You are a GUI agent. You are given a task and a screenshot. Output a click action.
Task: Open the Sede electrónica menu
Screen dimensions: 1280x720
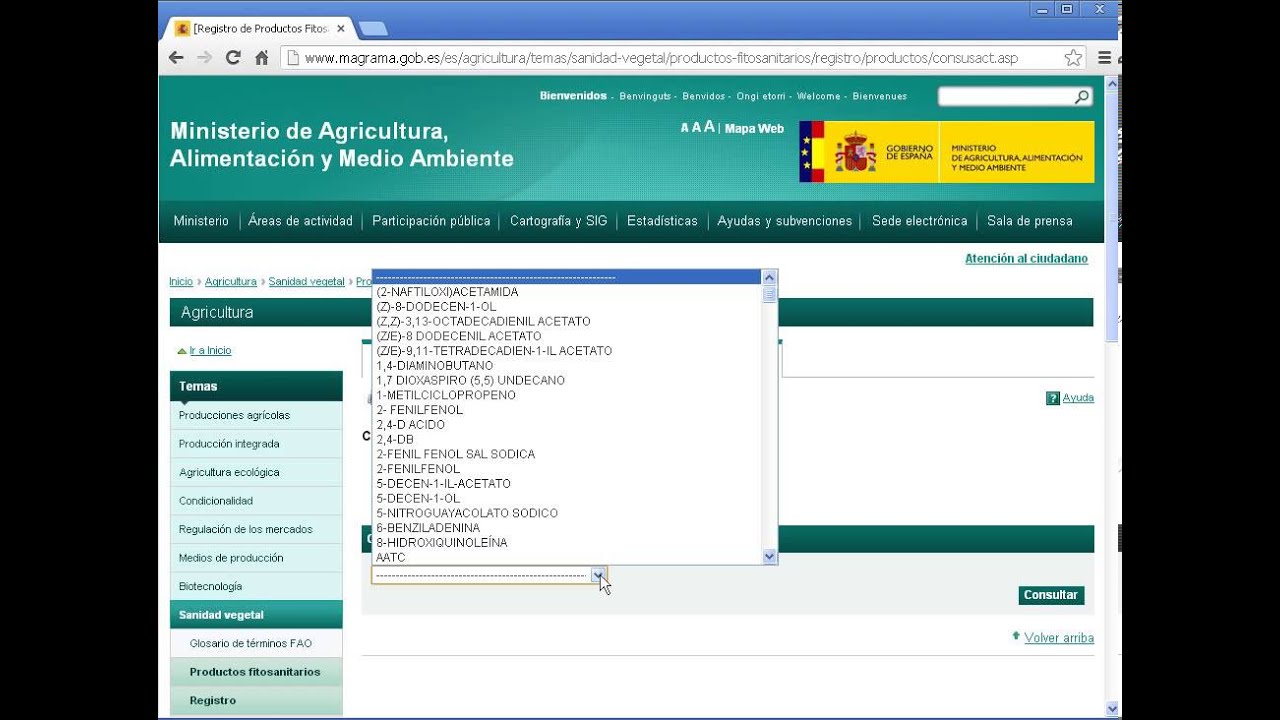coord(919,221)
